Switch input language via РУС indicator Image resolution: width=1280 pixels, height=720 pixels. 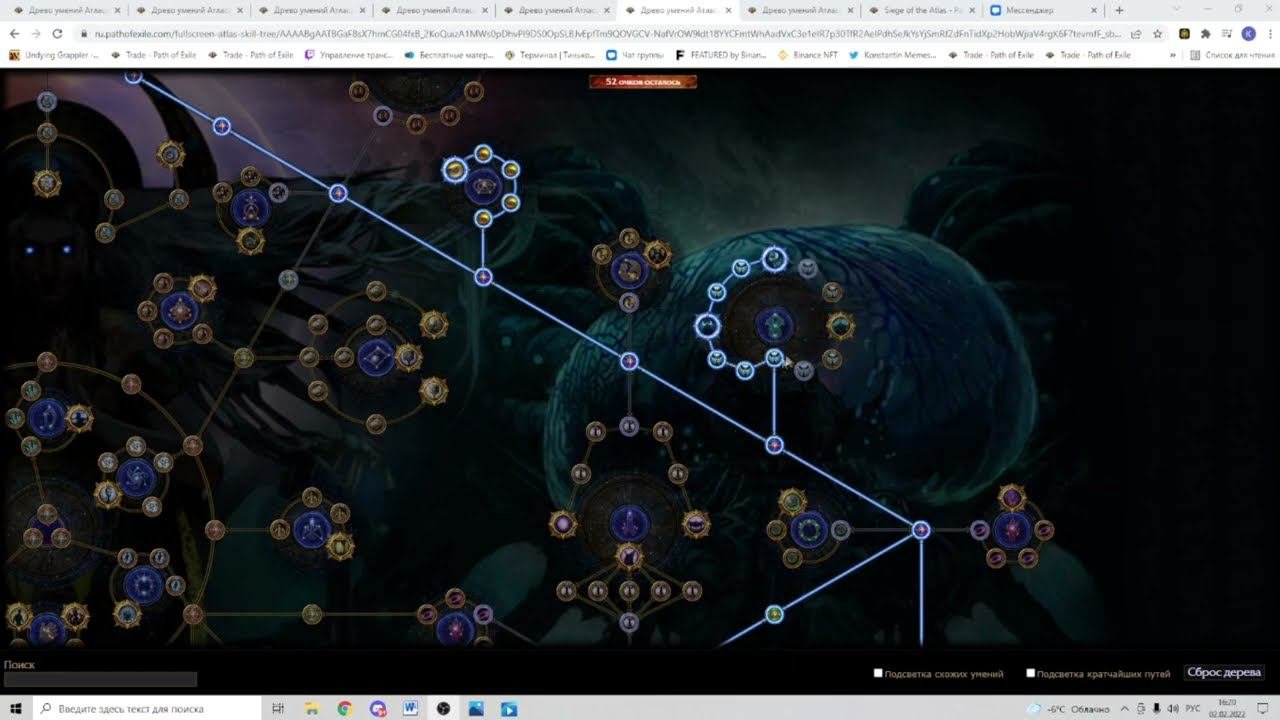coord(1192,708)
